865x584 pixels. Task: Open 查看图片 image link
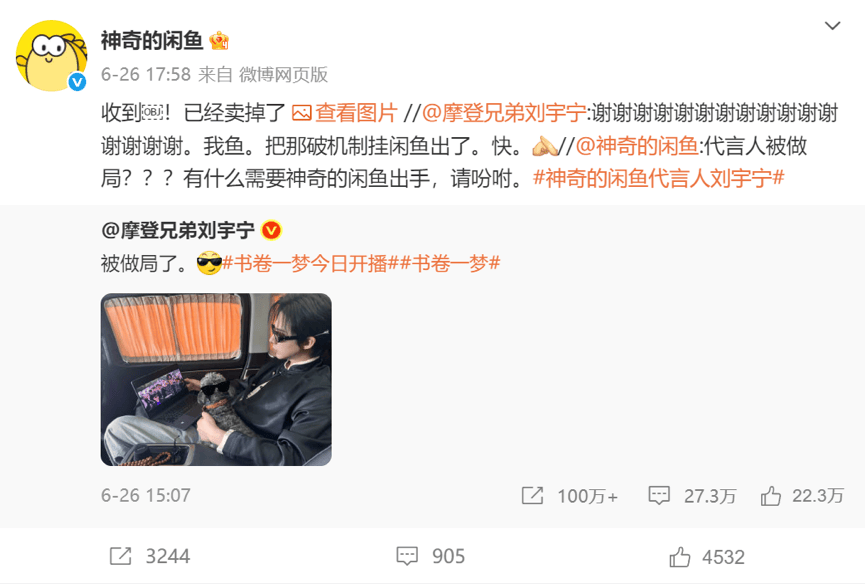[x=344, y=113]
